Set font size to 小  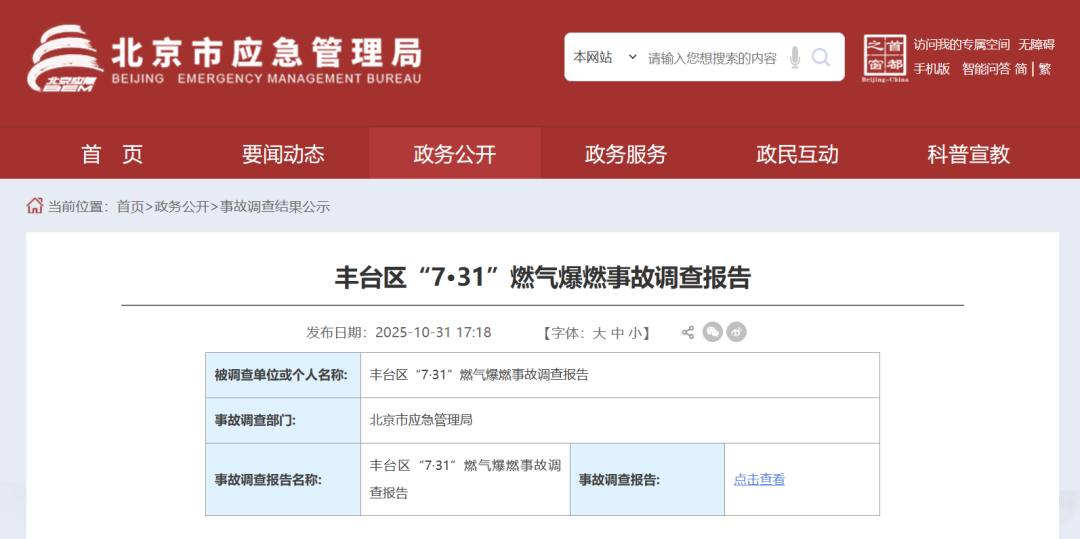point(634,333)
